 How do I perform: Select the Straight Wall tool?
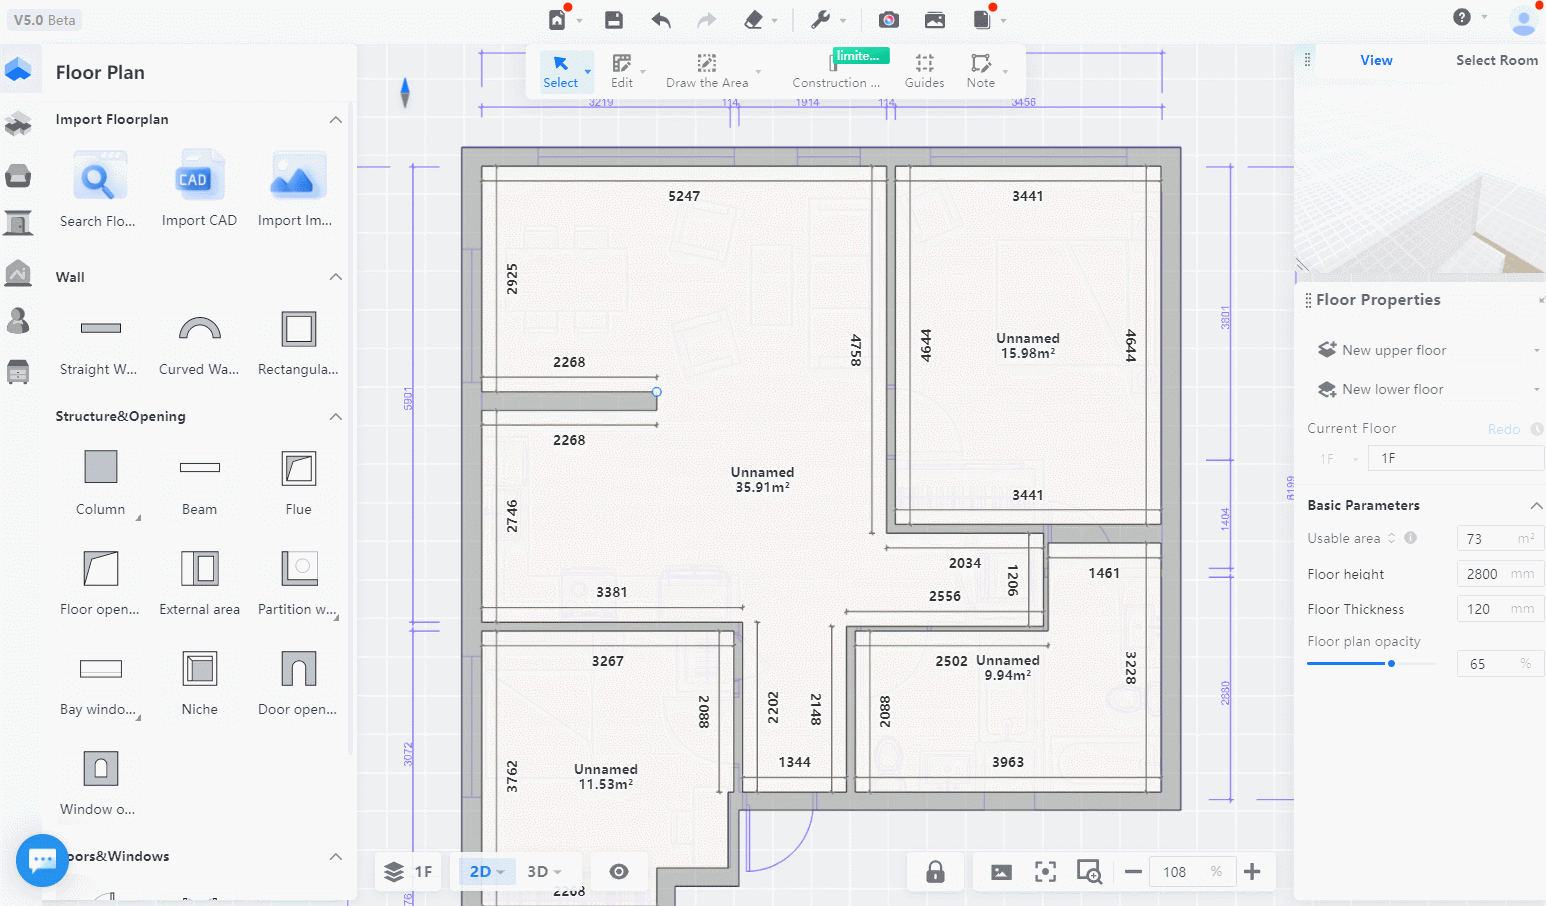click(x=100, y=329)
